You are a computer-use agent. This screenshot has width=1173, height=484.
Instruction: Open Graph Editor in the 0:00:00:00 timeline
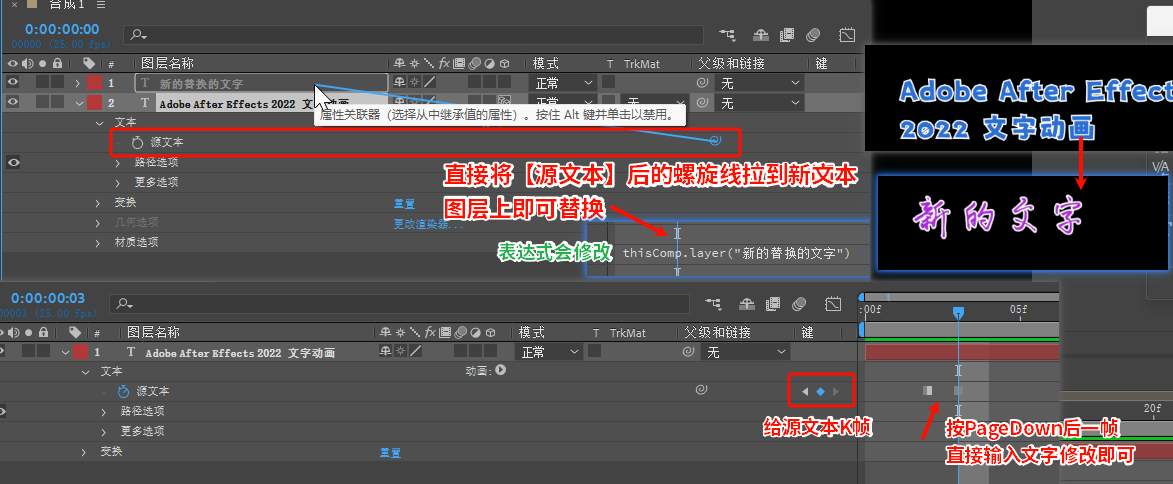(847, 34)
